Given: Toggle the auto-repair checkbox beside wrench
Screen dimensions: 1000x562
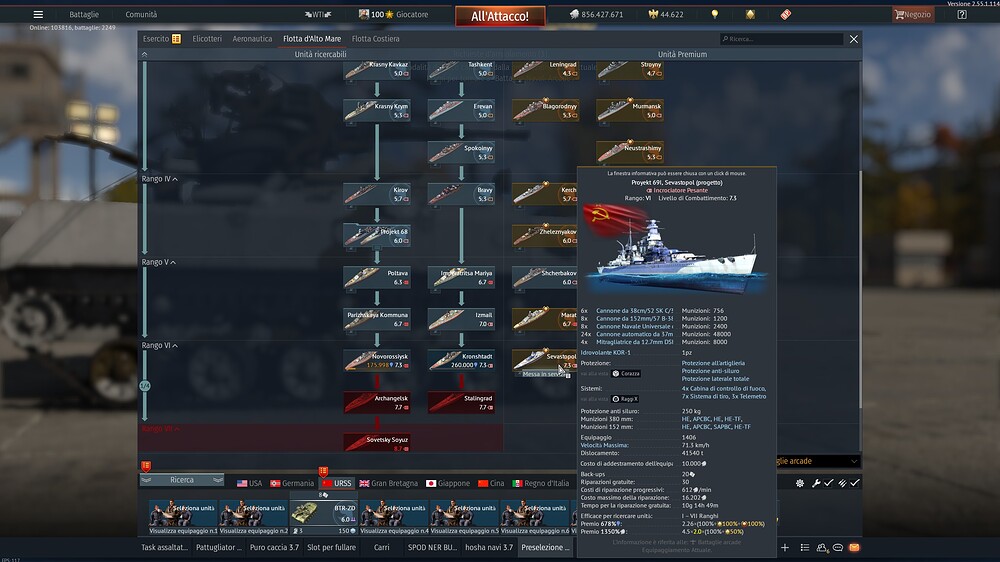Looking at the screenshot, I should coord(828,484).
